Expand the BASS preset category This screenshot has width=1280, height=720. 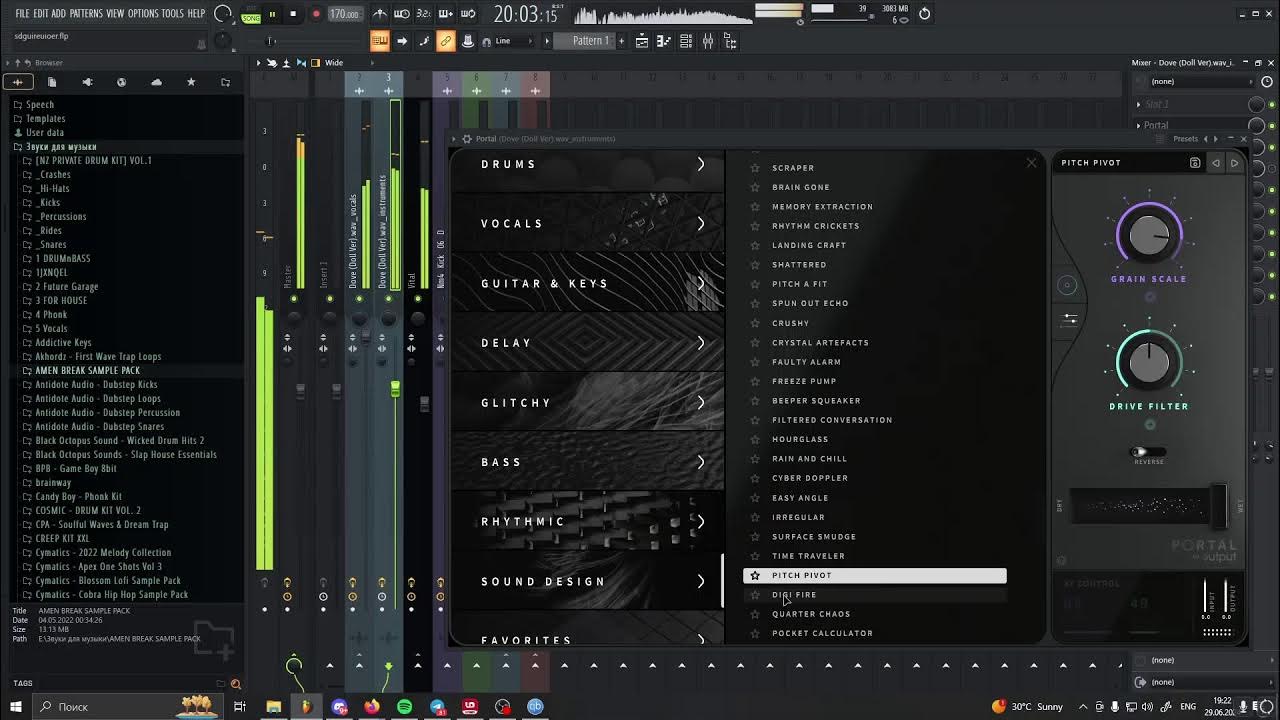588,462
